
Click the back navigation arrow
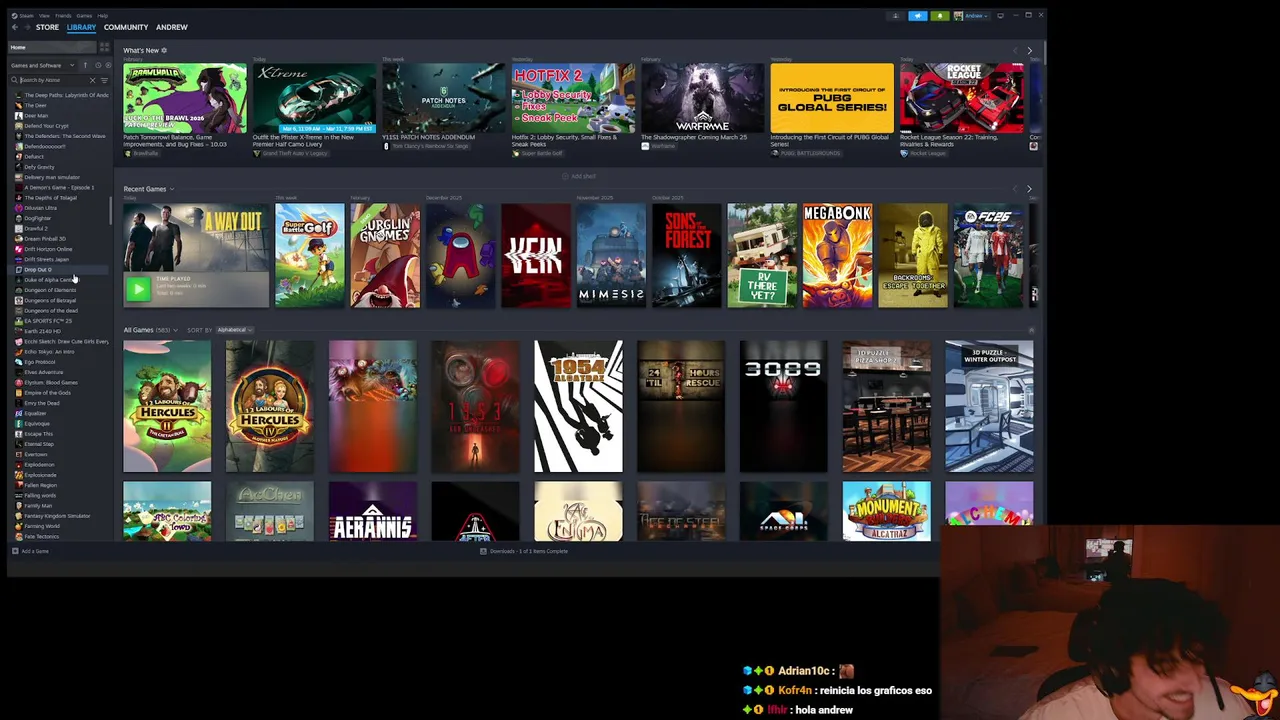(14, 27)
